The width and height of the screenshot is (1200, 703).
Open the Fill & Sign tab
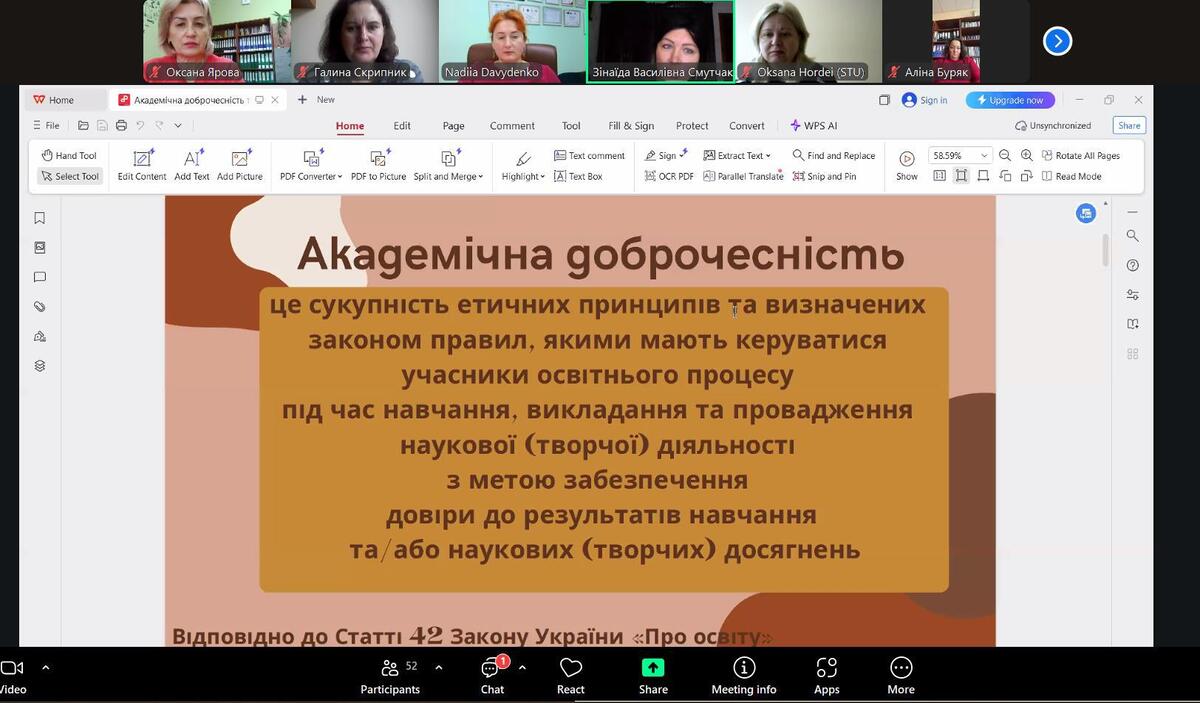pyautogui.click(x=631, y=126)
